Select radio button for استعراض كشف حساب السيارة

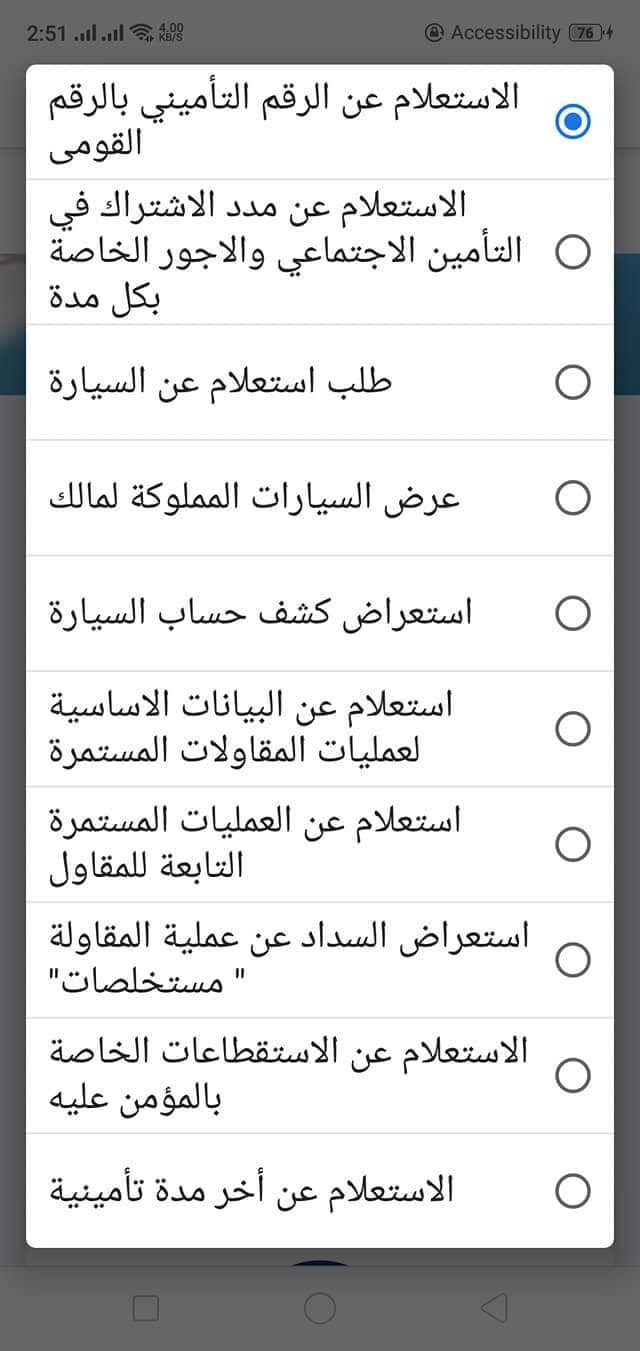coord(572,613)
